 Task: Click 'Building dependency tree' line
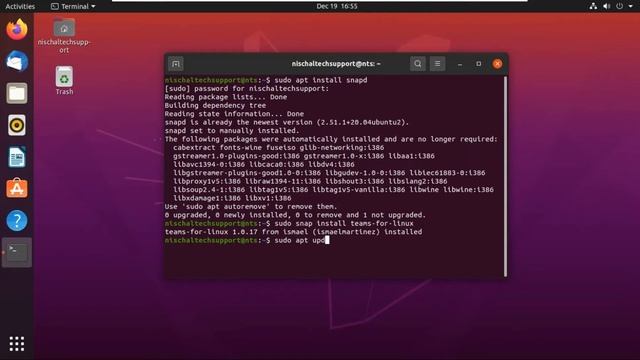point(215,105)
